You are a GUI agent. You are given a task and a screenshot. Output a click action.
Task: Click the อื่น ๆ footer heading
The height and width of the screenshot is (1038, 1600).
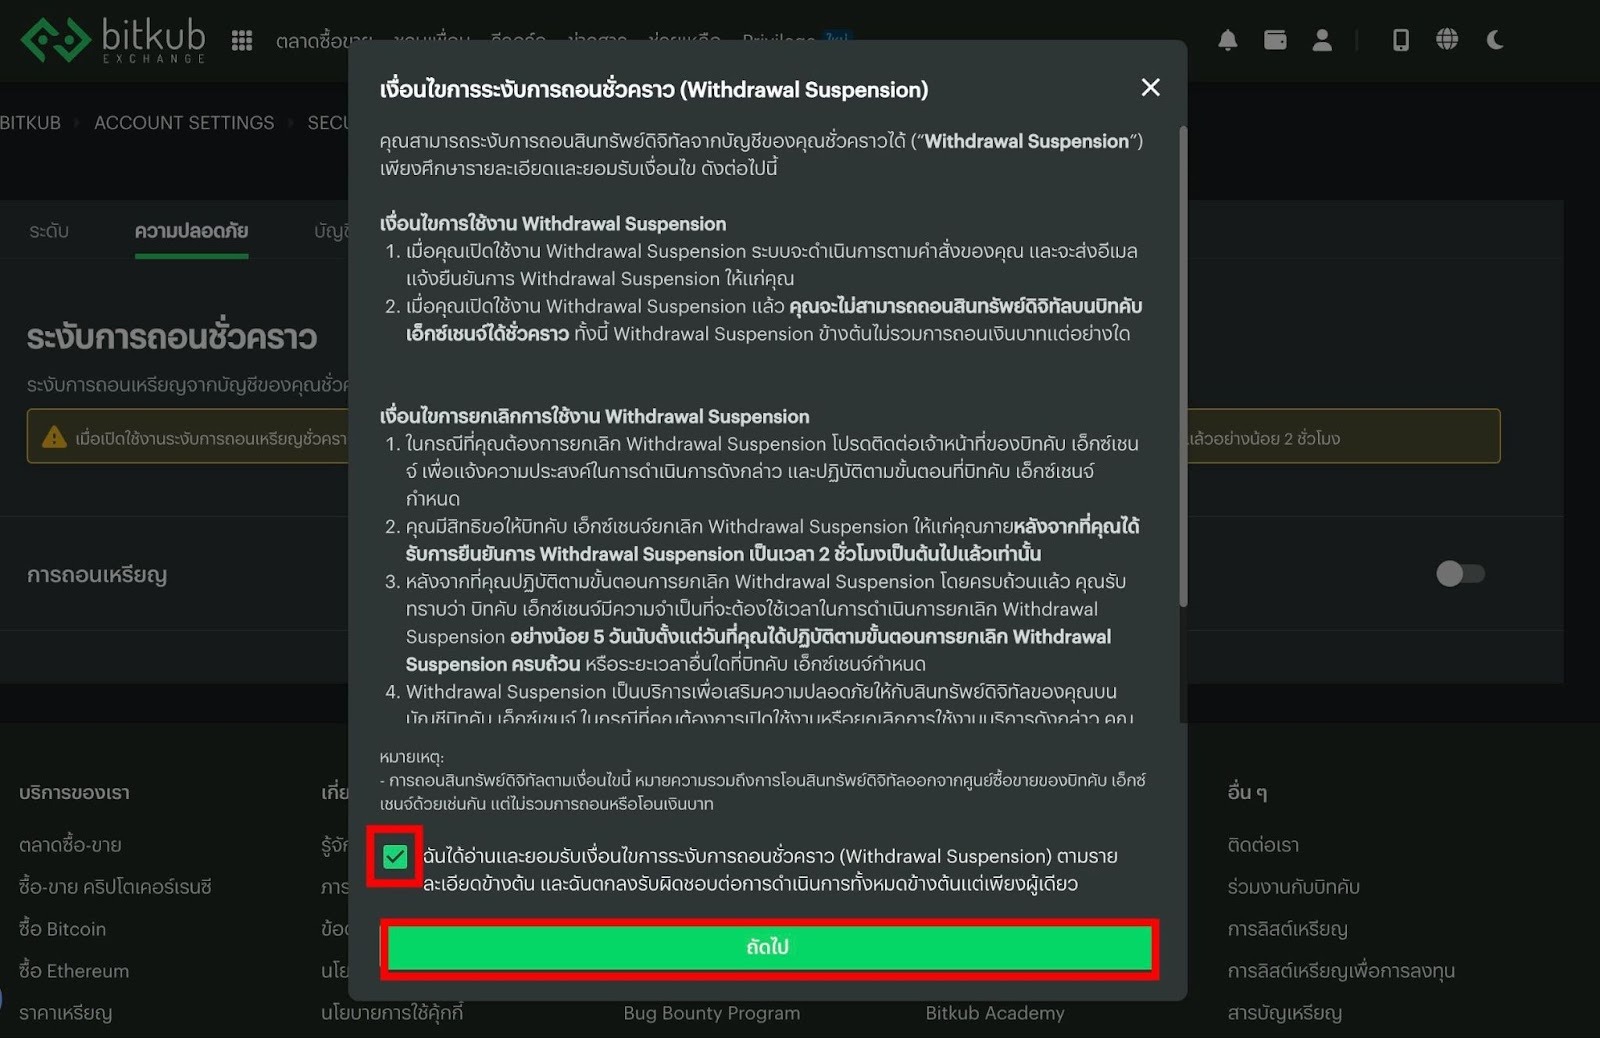[1247, 792]
